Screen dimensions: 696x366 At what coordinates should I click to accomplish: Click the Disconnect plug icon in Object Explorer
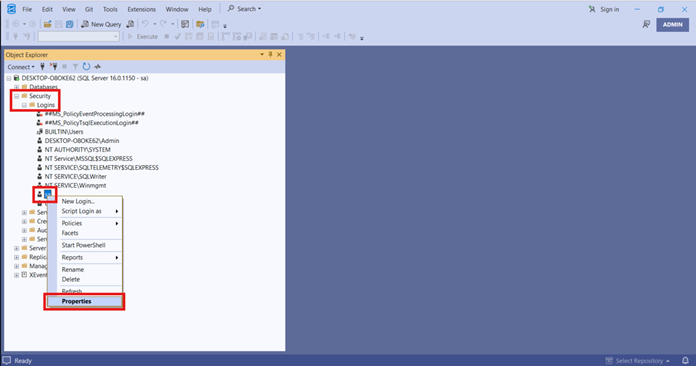53,67
